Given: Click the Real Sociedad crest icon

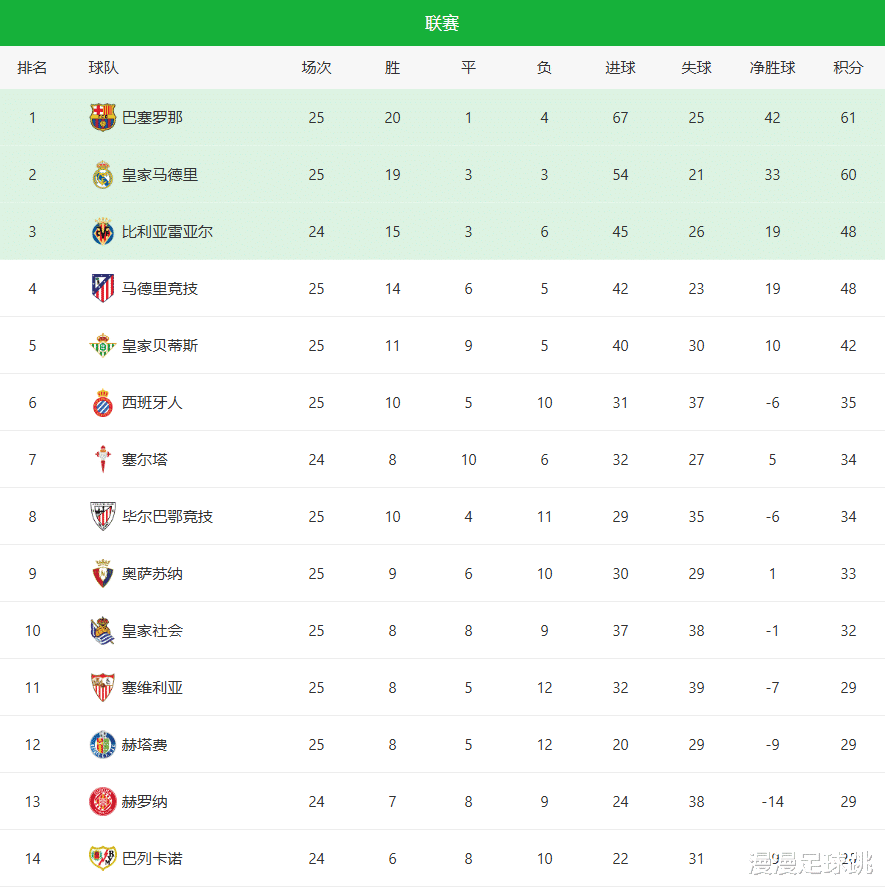Looking at the screenshot, I should 103,631.
